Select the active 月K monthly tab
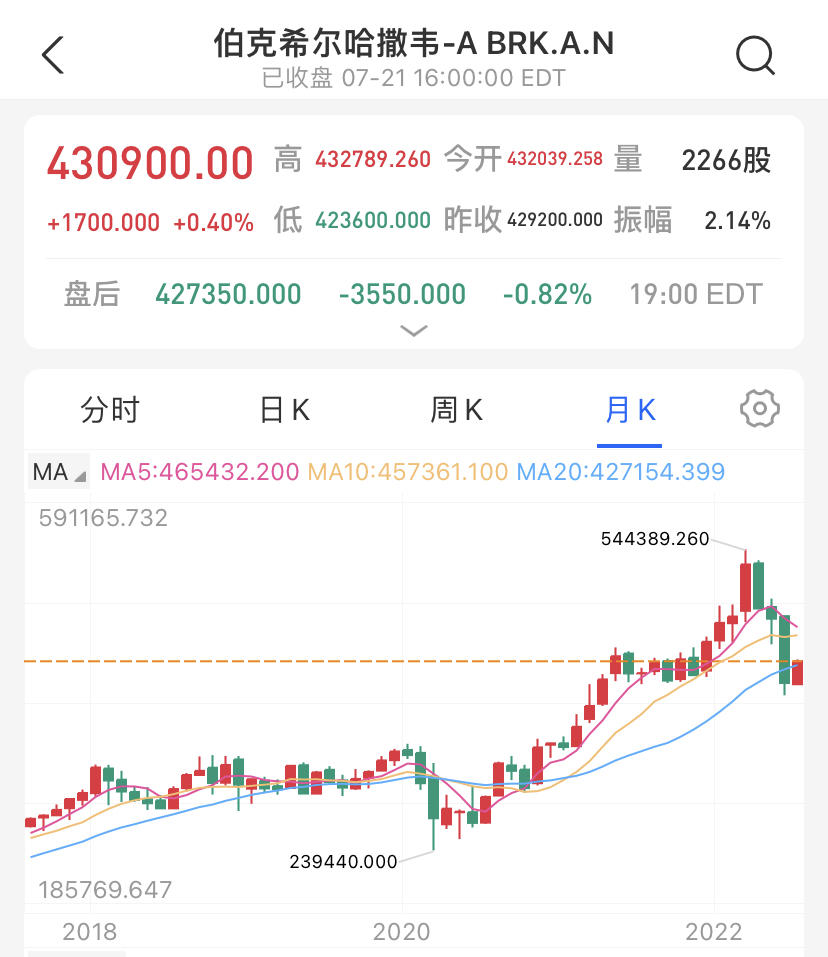Screen dimensions: 828x957 [x=629, y=409]
